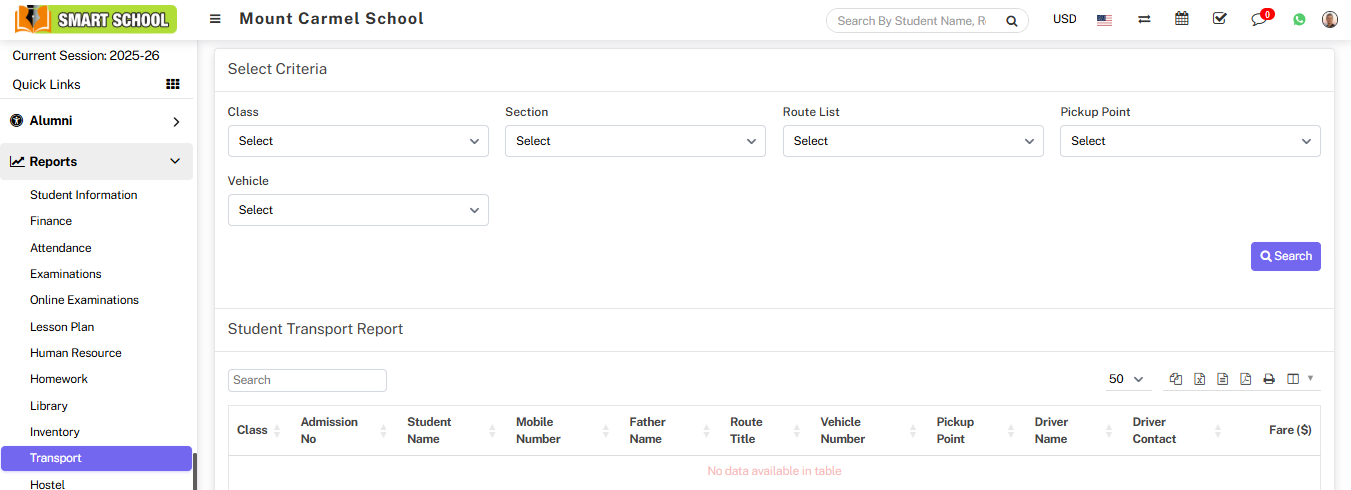The image size is (1351, 490).
Task: Expand the Alumni sidebar section
Action: coord(96,121)
